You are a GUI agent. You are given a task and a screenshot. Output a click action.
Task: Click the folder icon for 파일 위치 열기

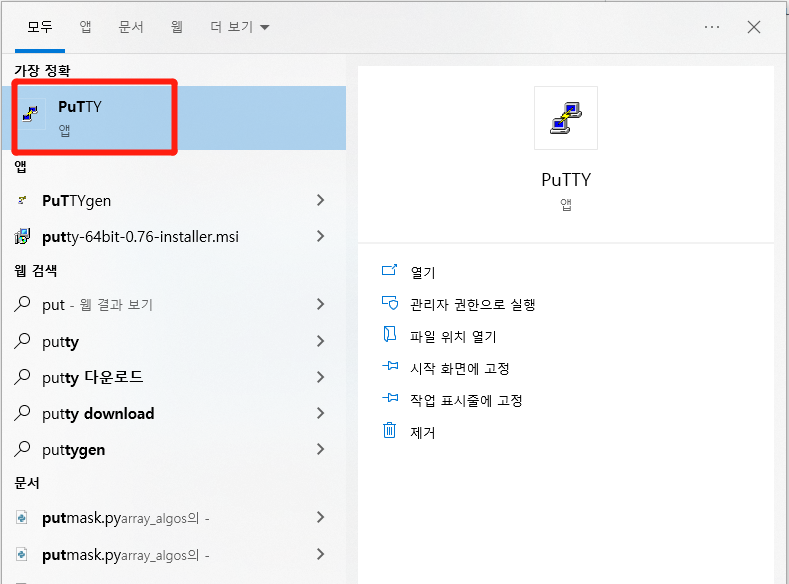(389, 335)
